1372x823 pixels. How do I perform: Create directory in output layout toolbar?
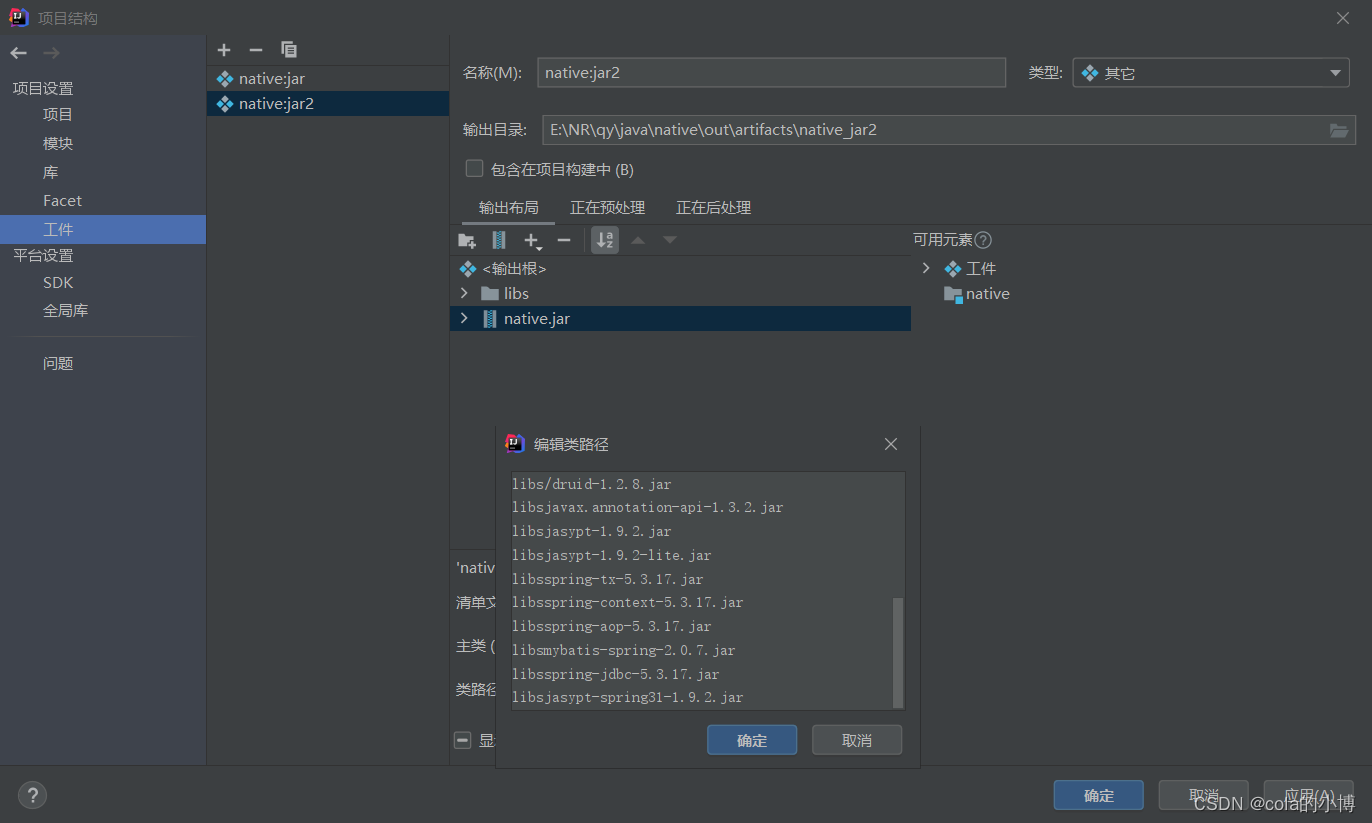point(467,240)
